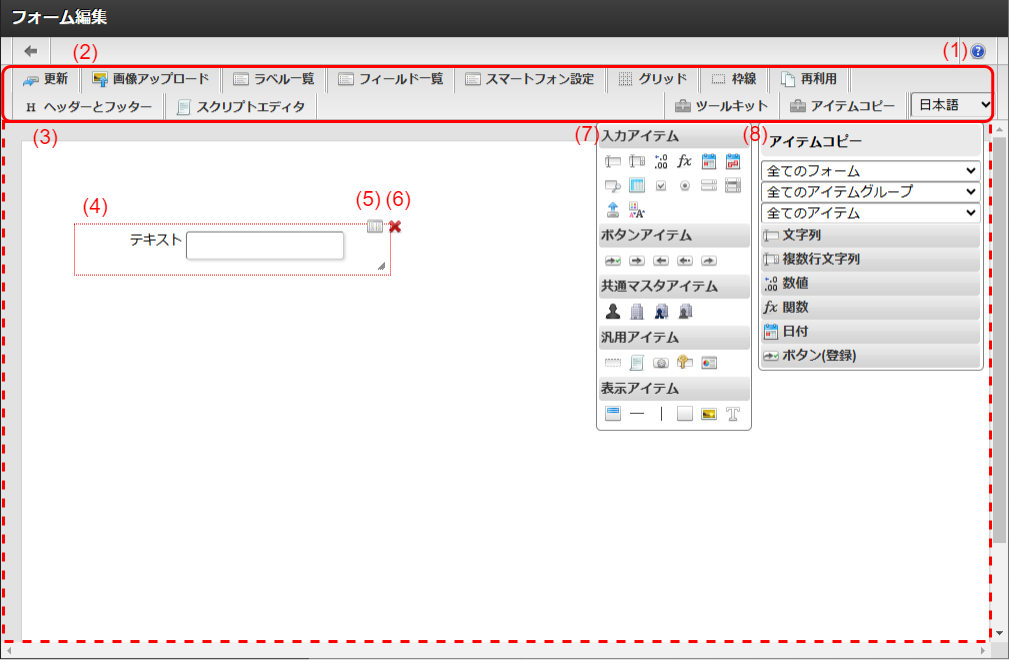Select the 複数行文字列 input item icon
The width and height of the screenshot is (1009, 660).
pyautogui.click(x=635, y=161)
